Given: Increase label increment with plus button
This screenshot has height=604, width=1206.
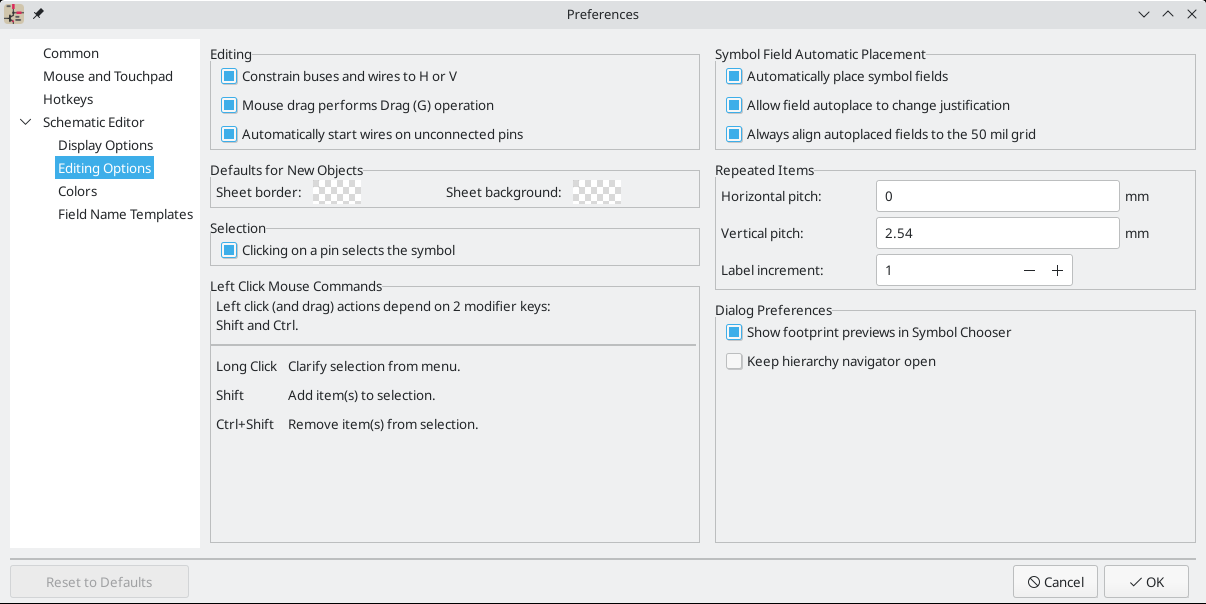Looking at the screenshot, I should tap(1057, 271).
